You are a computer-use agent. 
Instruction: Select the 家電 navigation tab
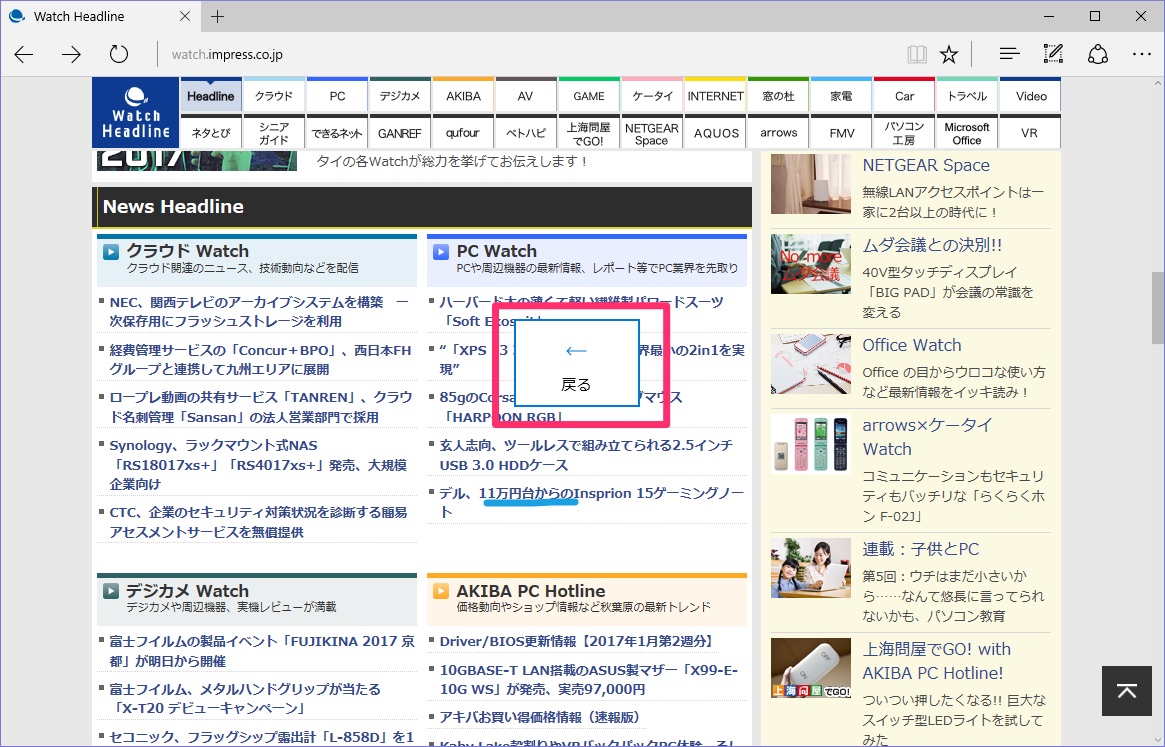(842, 95)
